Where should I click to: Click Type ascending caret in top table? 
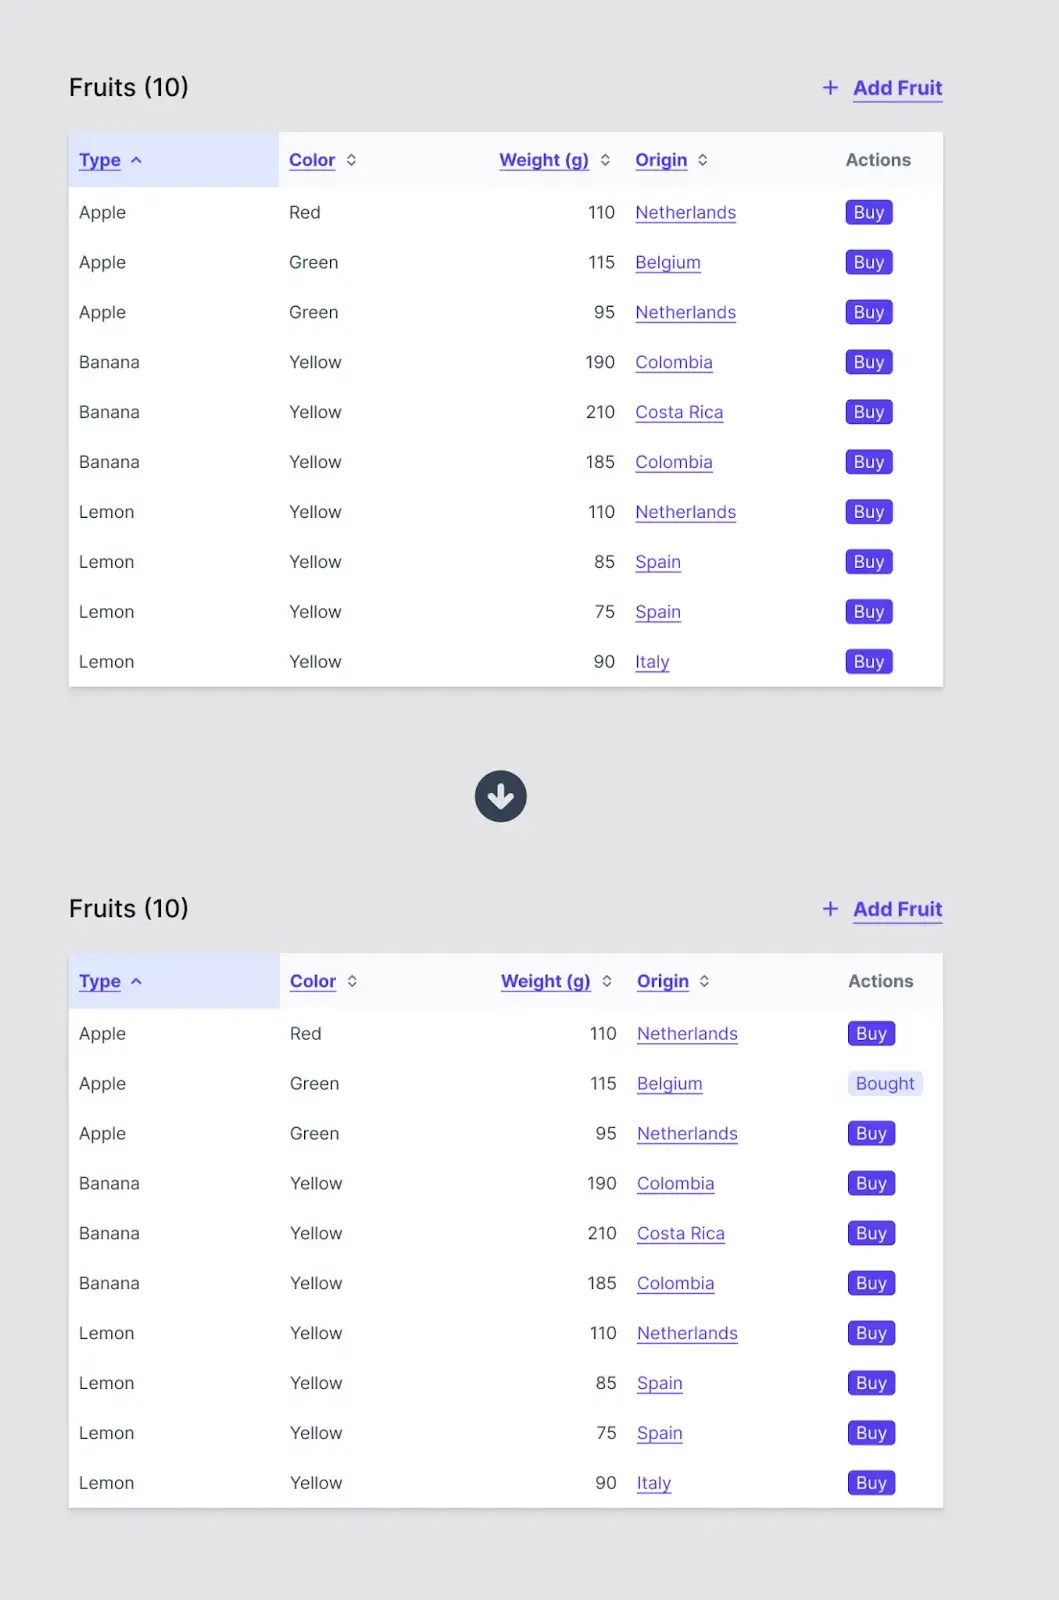coord(136,160)
